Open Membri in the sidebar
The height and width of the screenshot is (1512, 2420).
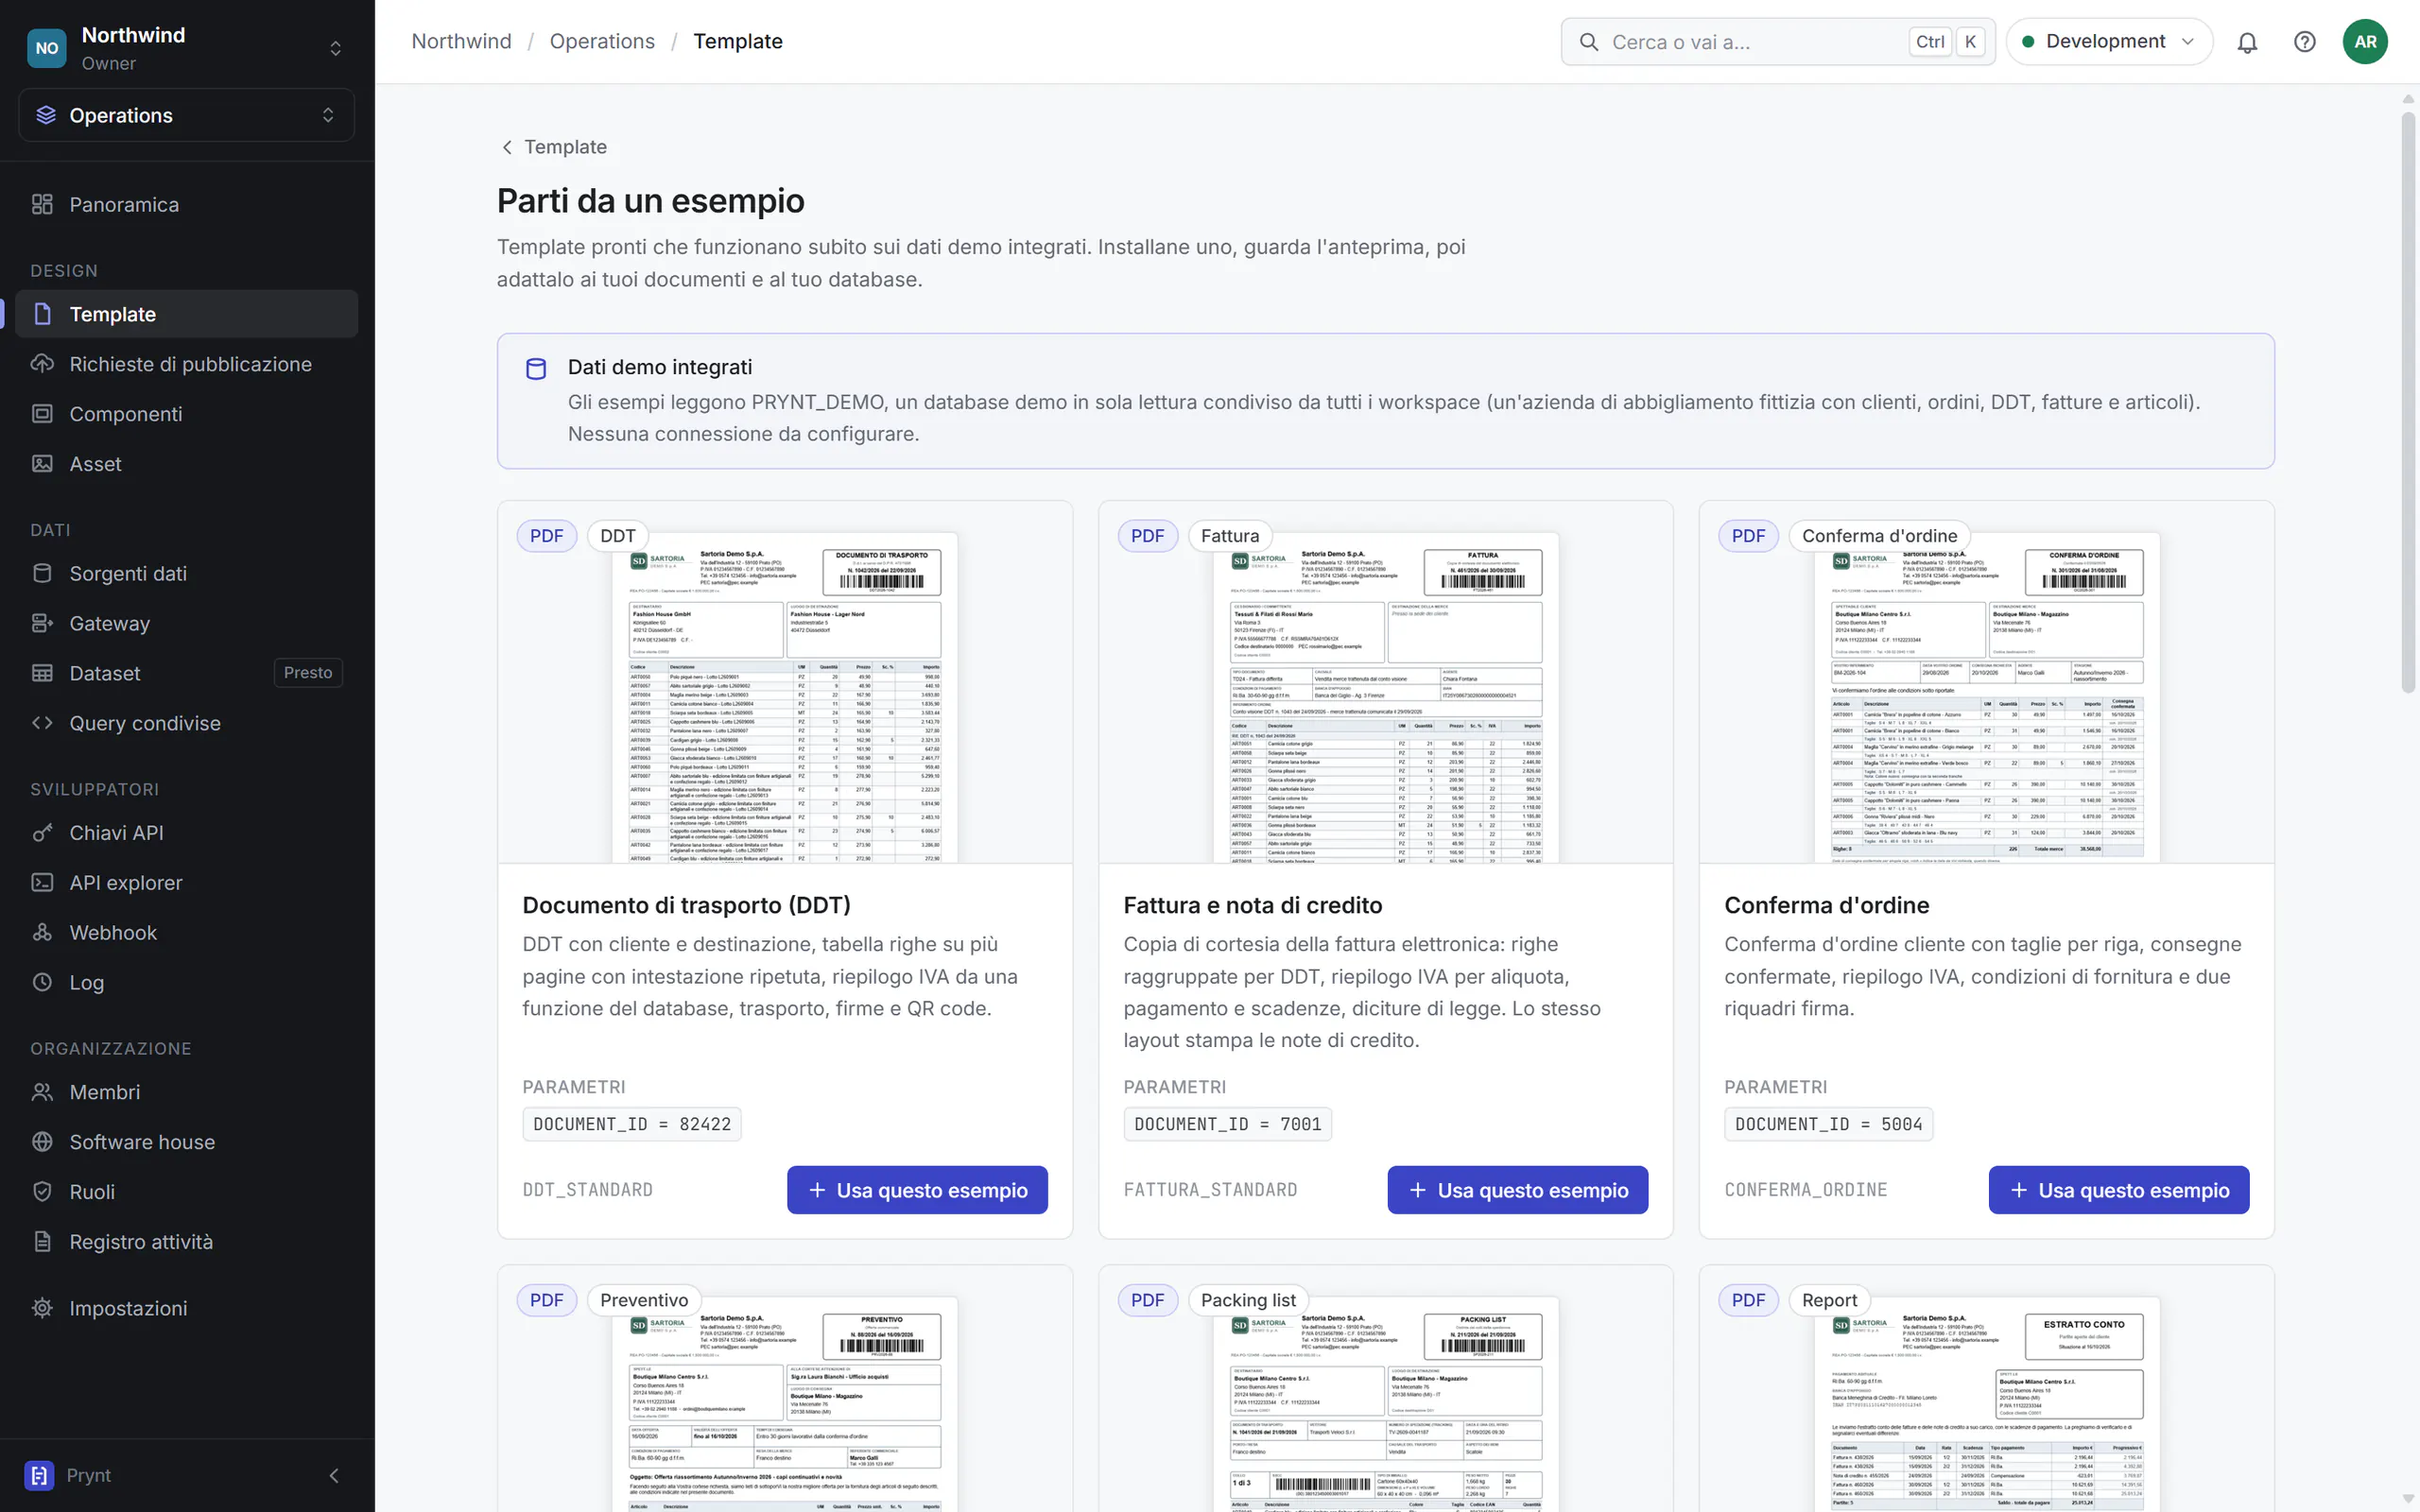click(x=187, y=1092)
